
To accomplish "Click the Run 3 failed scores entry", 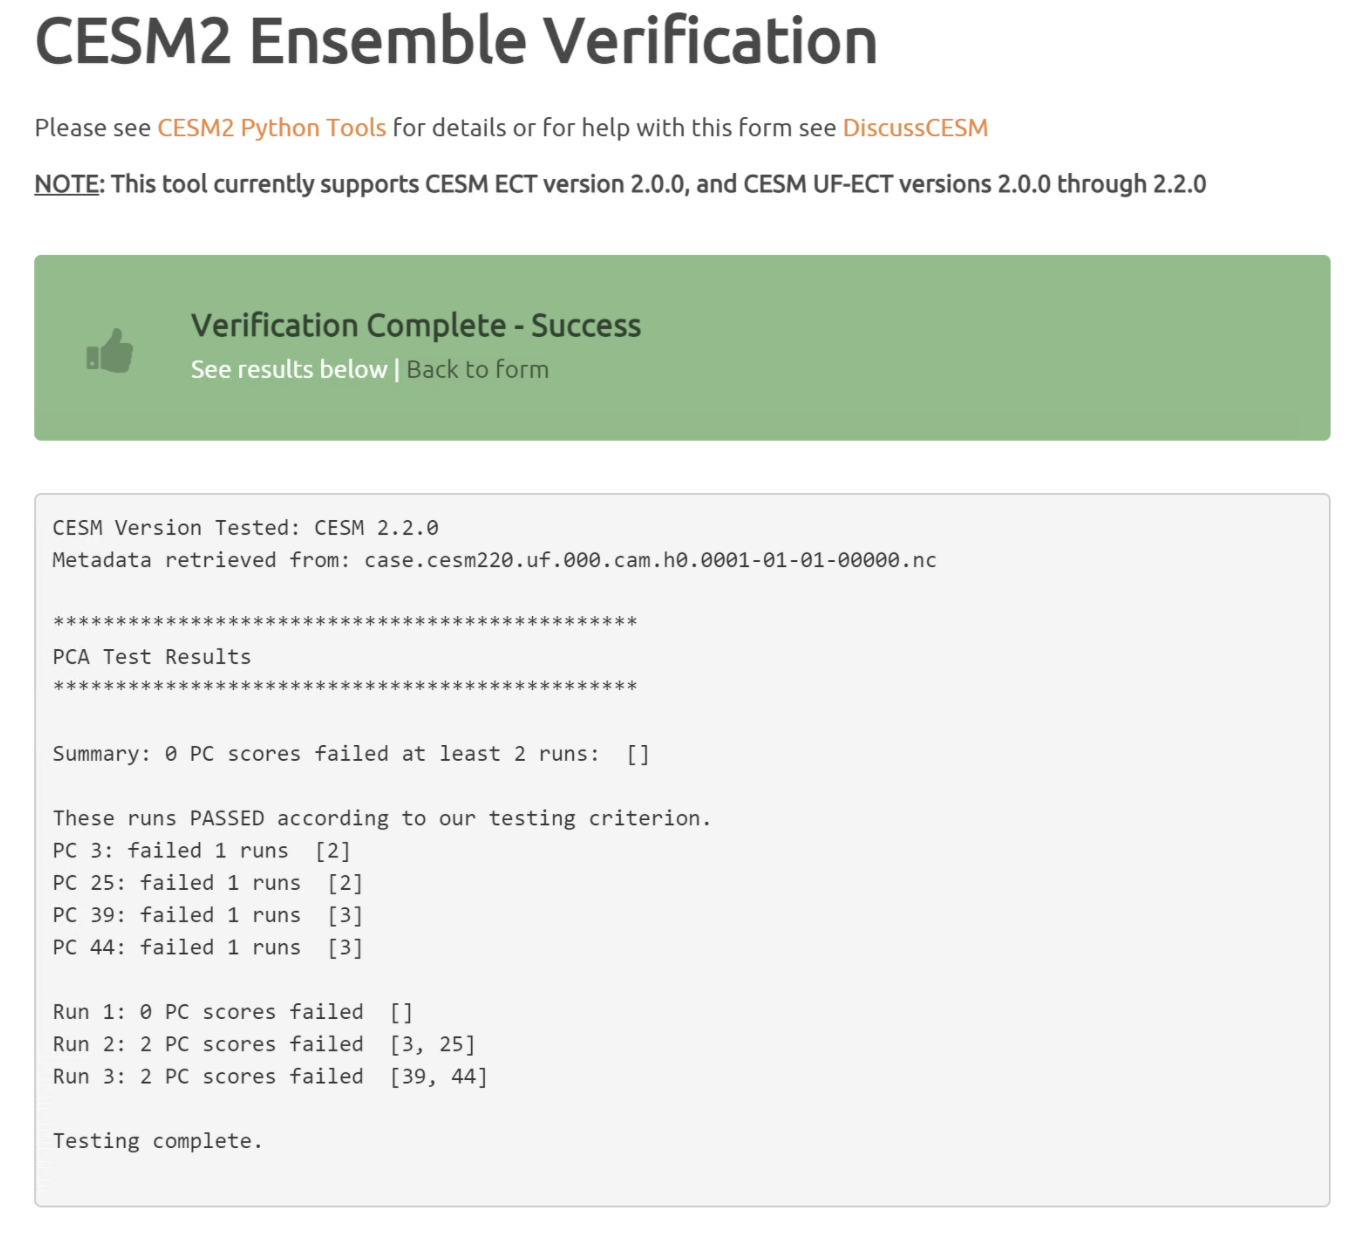I will [x=270, y=1076].
